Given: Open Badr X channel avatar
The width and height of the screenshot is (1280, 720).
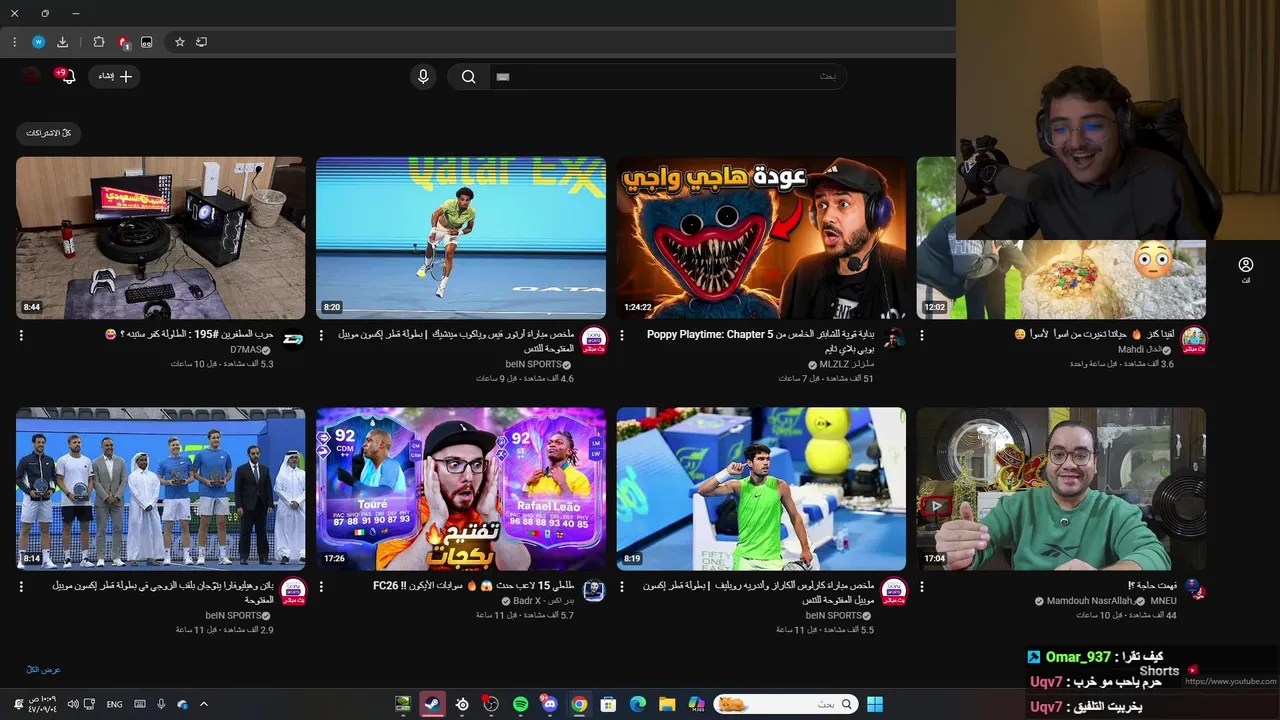Looking at the screenshot, I should coord(594,591).
